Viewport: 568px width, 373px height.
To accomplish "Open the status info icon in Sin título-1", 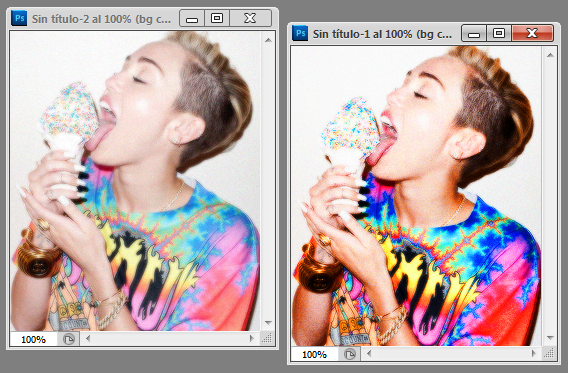I will point(350,354).
